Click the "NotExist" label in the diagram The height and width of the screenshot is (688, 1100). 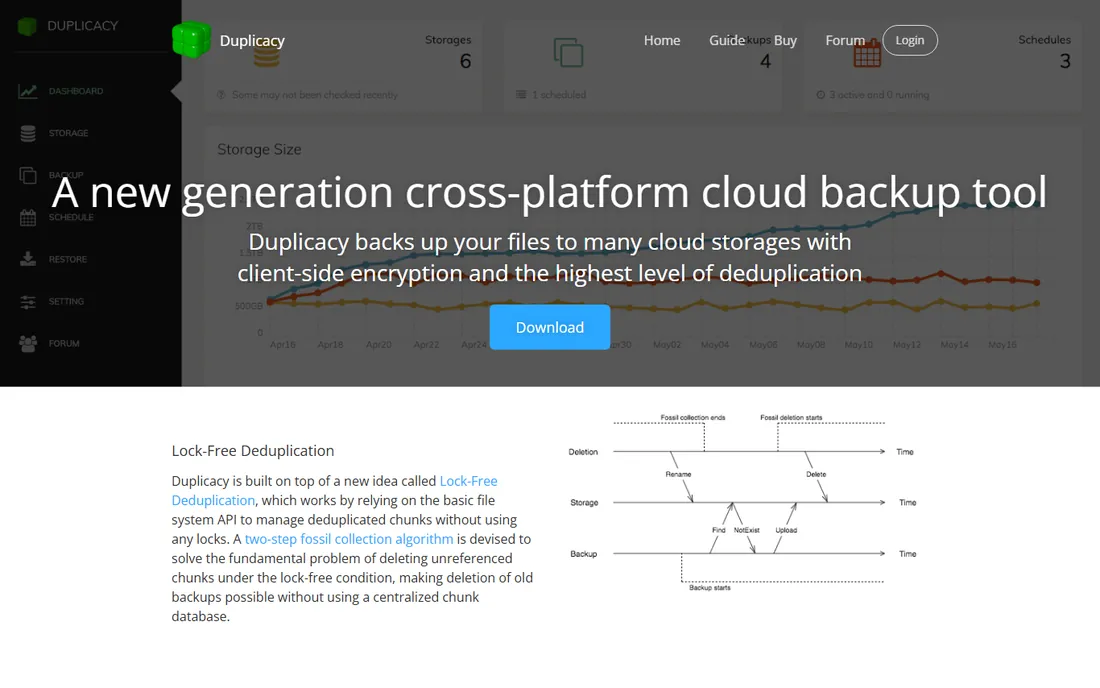[746, 530]
